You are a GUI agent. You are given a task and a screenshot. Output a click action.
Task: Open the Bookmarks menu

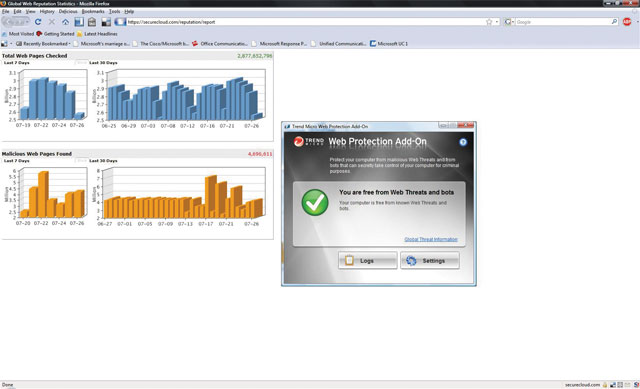click(x=93, y=11)
